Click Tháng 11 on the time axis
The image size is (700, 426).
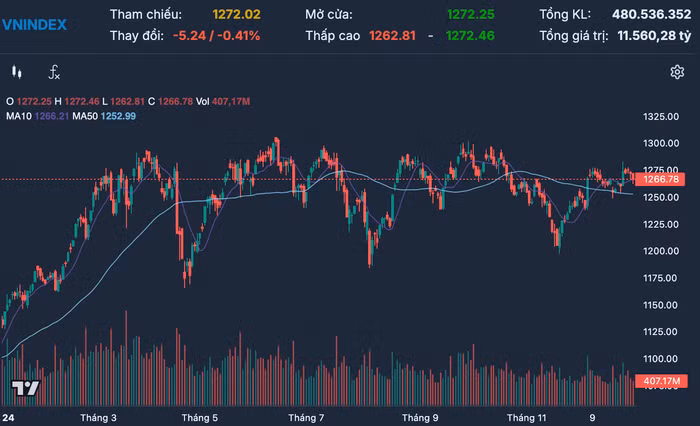coord(526,417)
